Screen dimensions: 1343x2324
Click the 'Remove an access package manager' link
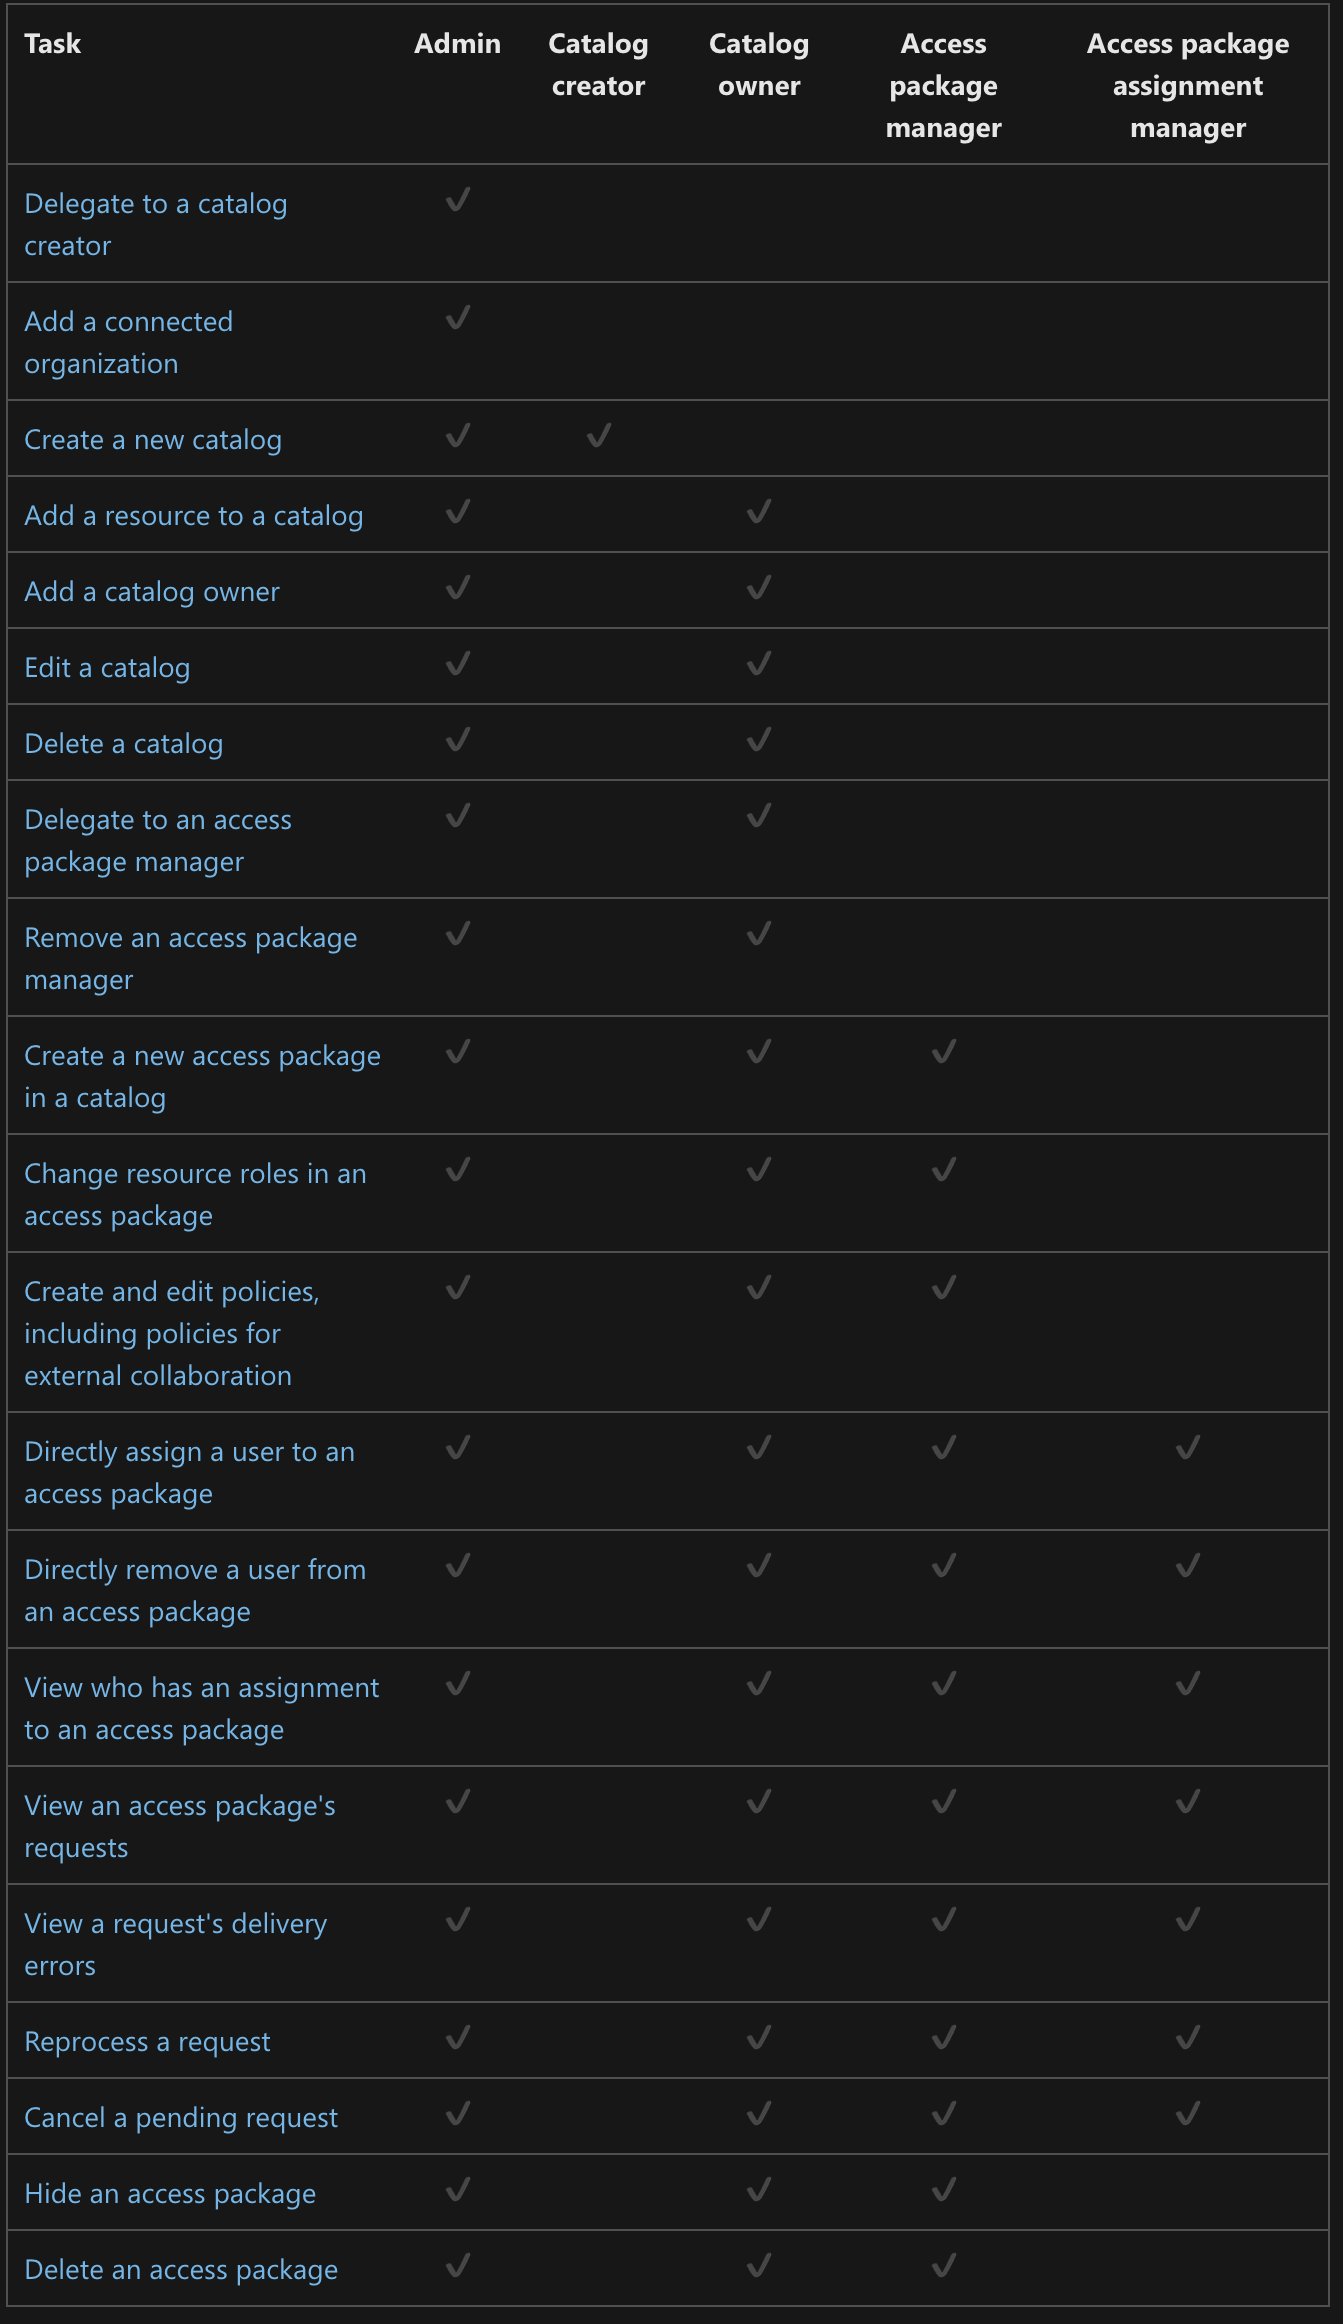pyautogui.click(x=191, y=958)
